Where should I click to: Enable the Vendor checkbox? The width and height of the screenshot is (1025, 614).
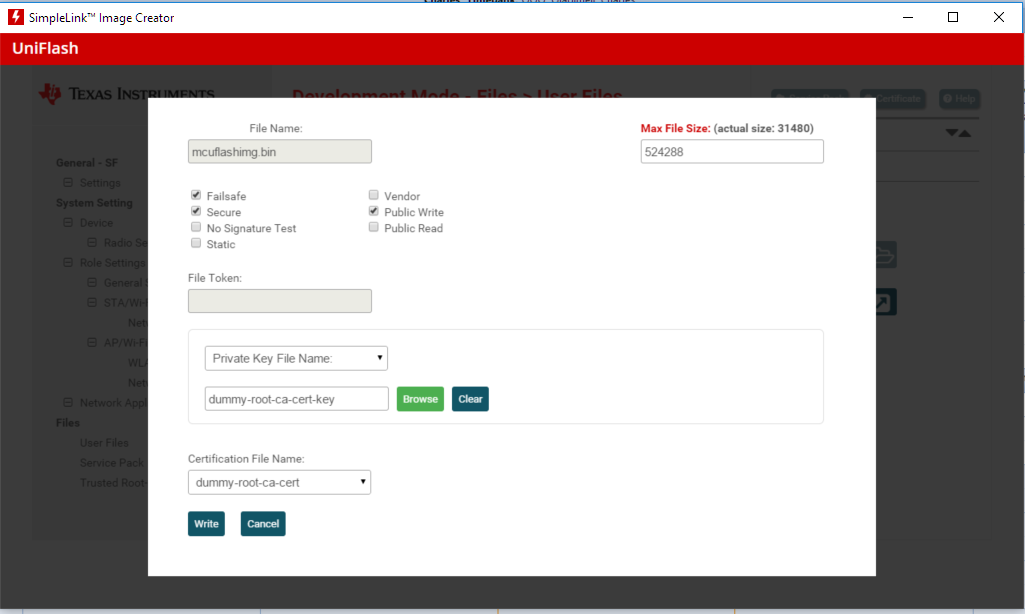pos(373,195)
